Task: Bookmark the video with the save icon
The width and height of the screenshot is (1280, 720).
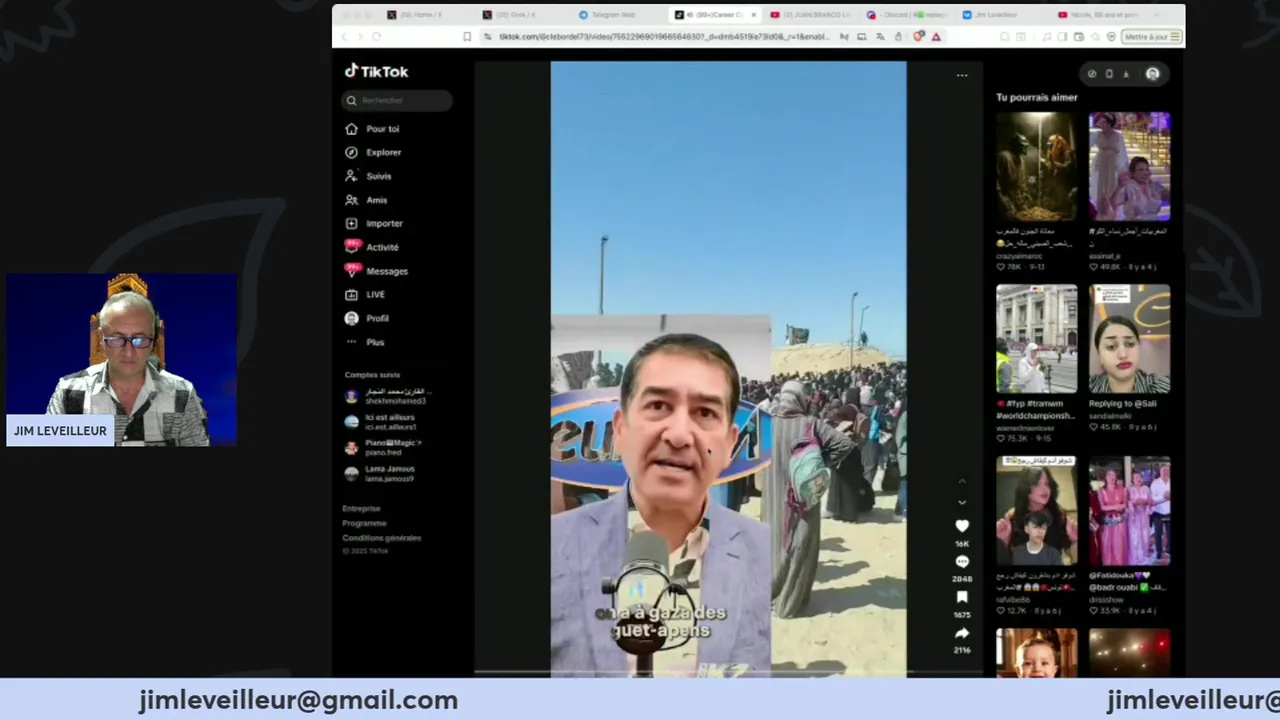Action: pos(962,597)
